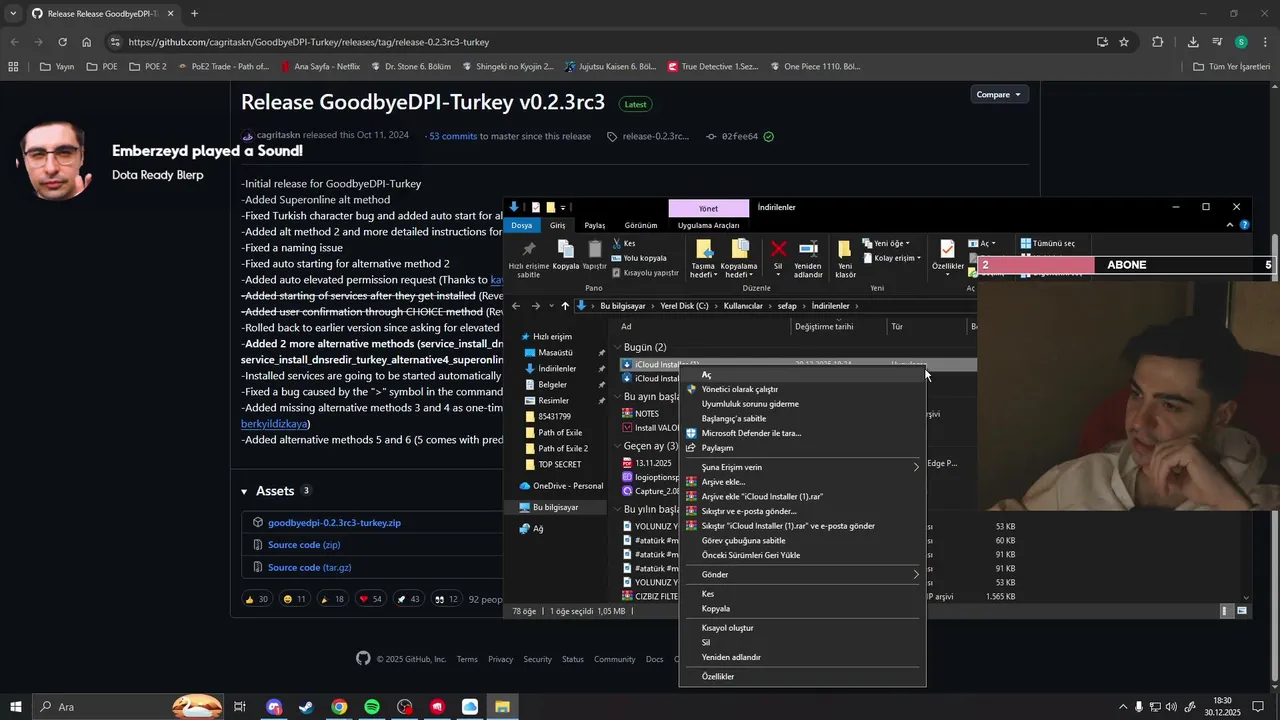The width and height of the screenshot is (1280, 720).
Task: Click the red Sil delete icon
Action: point(778,249)
